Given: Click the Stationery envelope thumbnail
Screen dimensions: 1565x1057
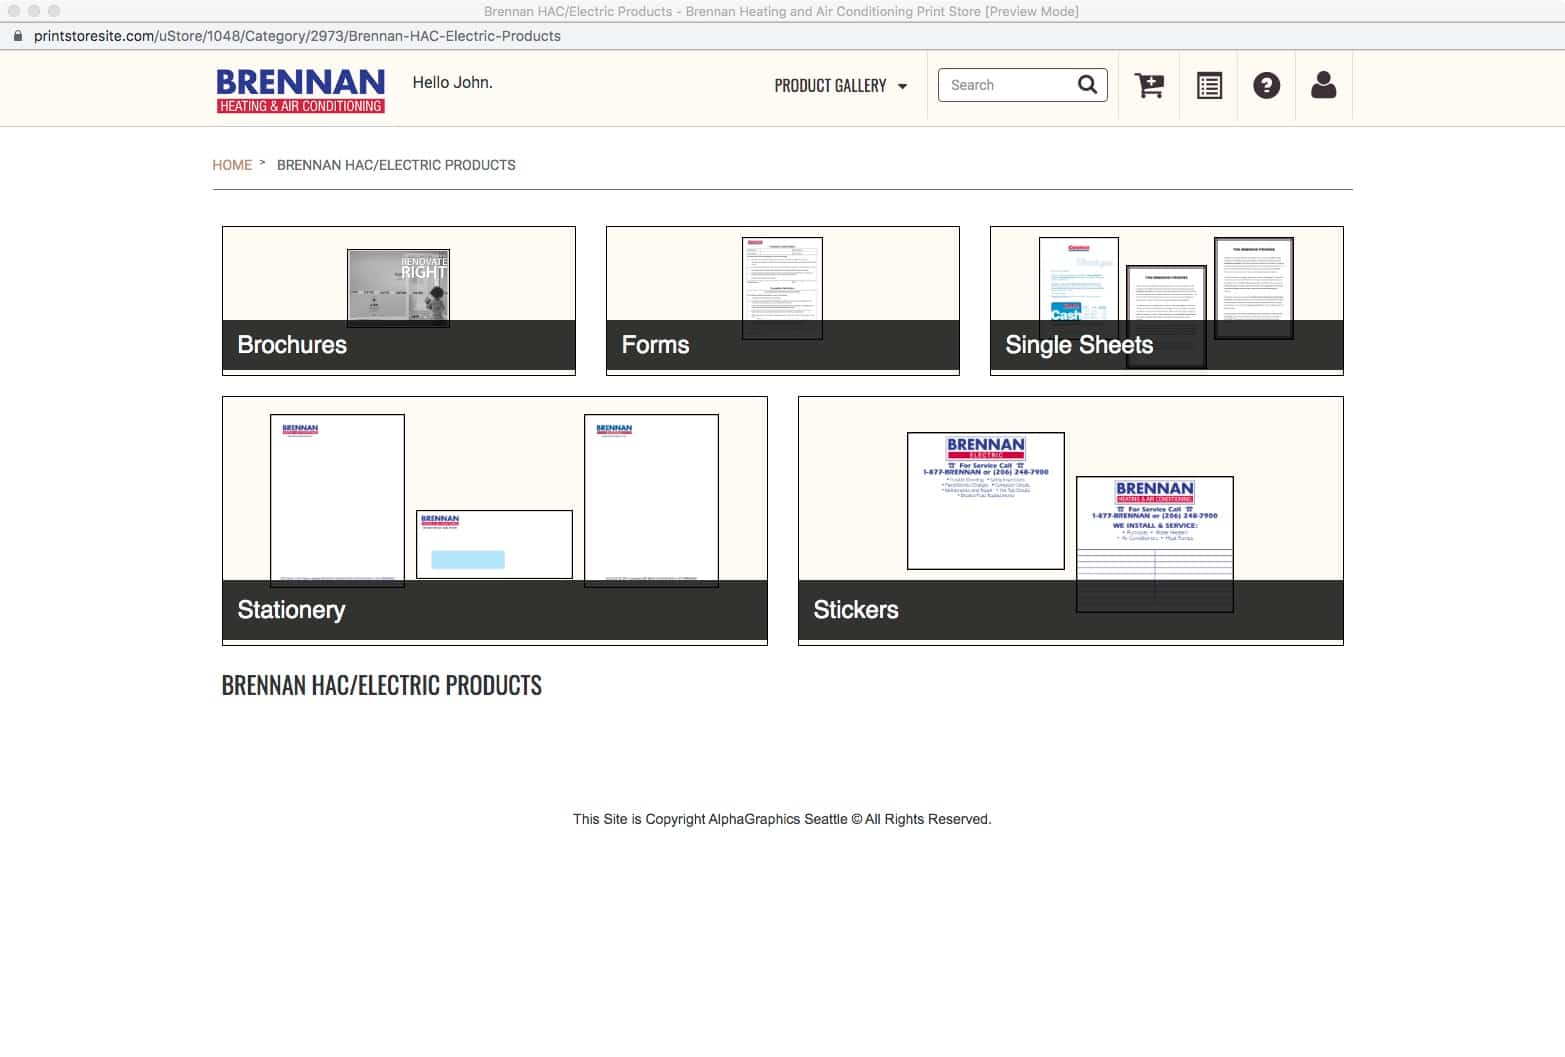Looking at the screenshot, I should (494, 545).
